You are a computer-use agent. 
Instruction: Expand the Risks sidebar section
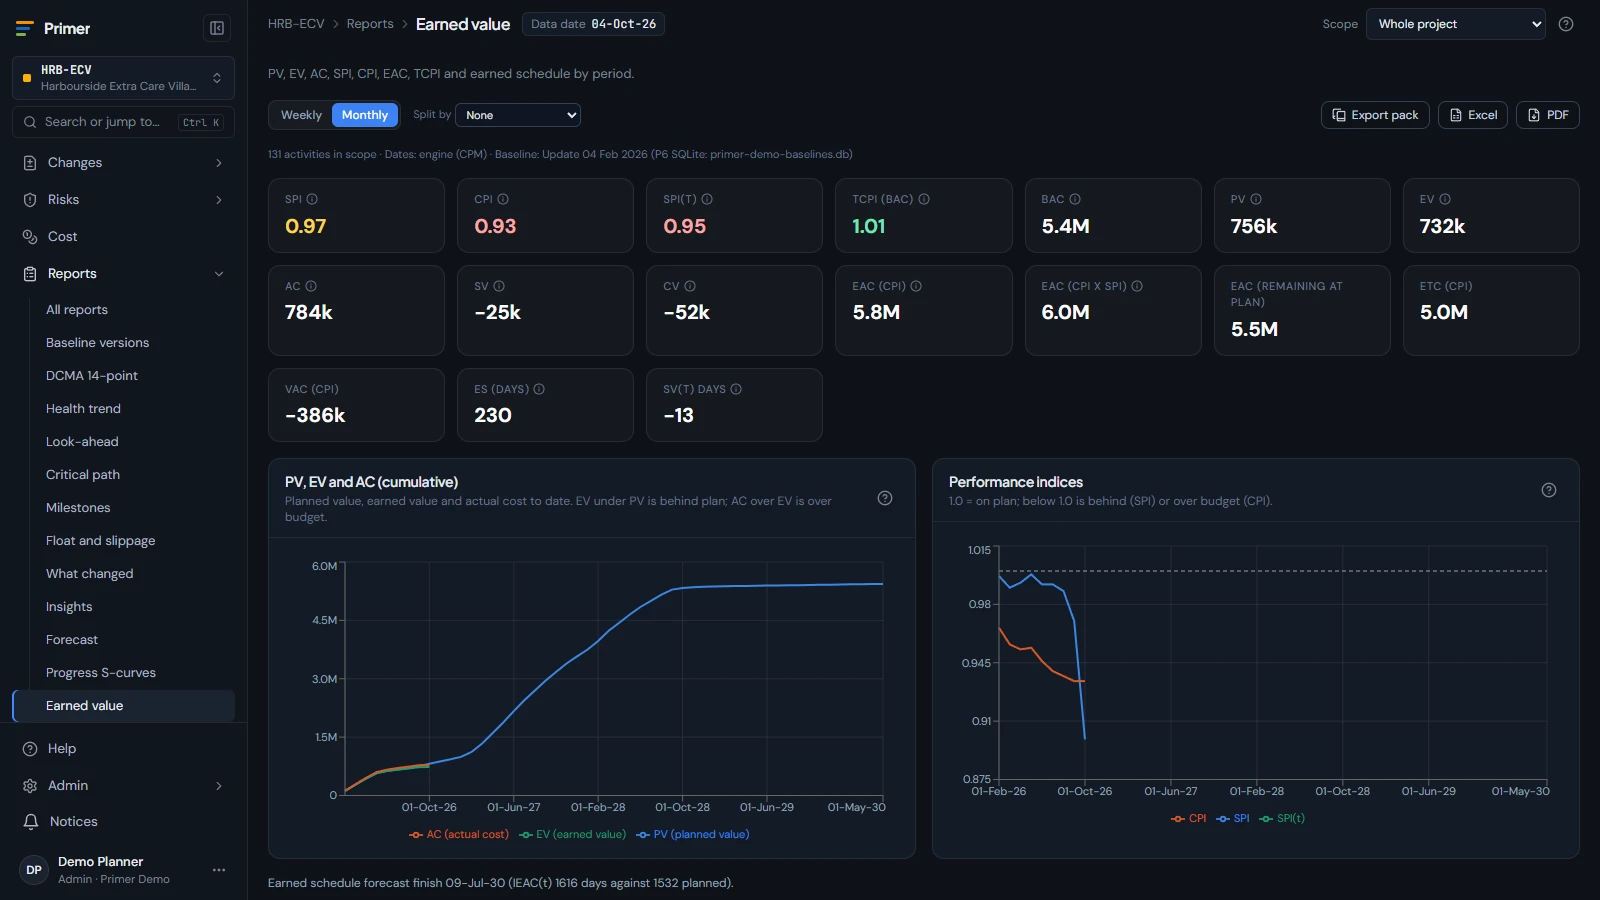(x=123, y=199)
